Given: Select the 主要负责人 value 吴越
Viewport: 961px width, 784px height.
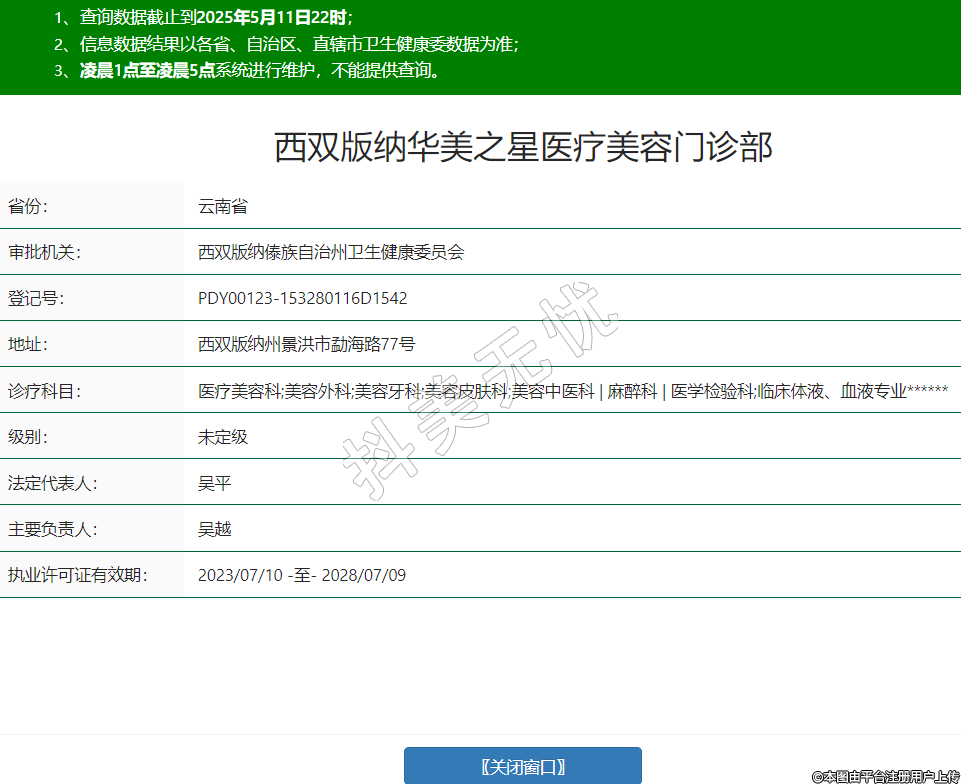Looking at the screenshot, I should pyautogui.click(x=214, y=529).
